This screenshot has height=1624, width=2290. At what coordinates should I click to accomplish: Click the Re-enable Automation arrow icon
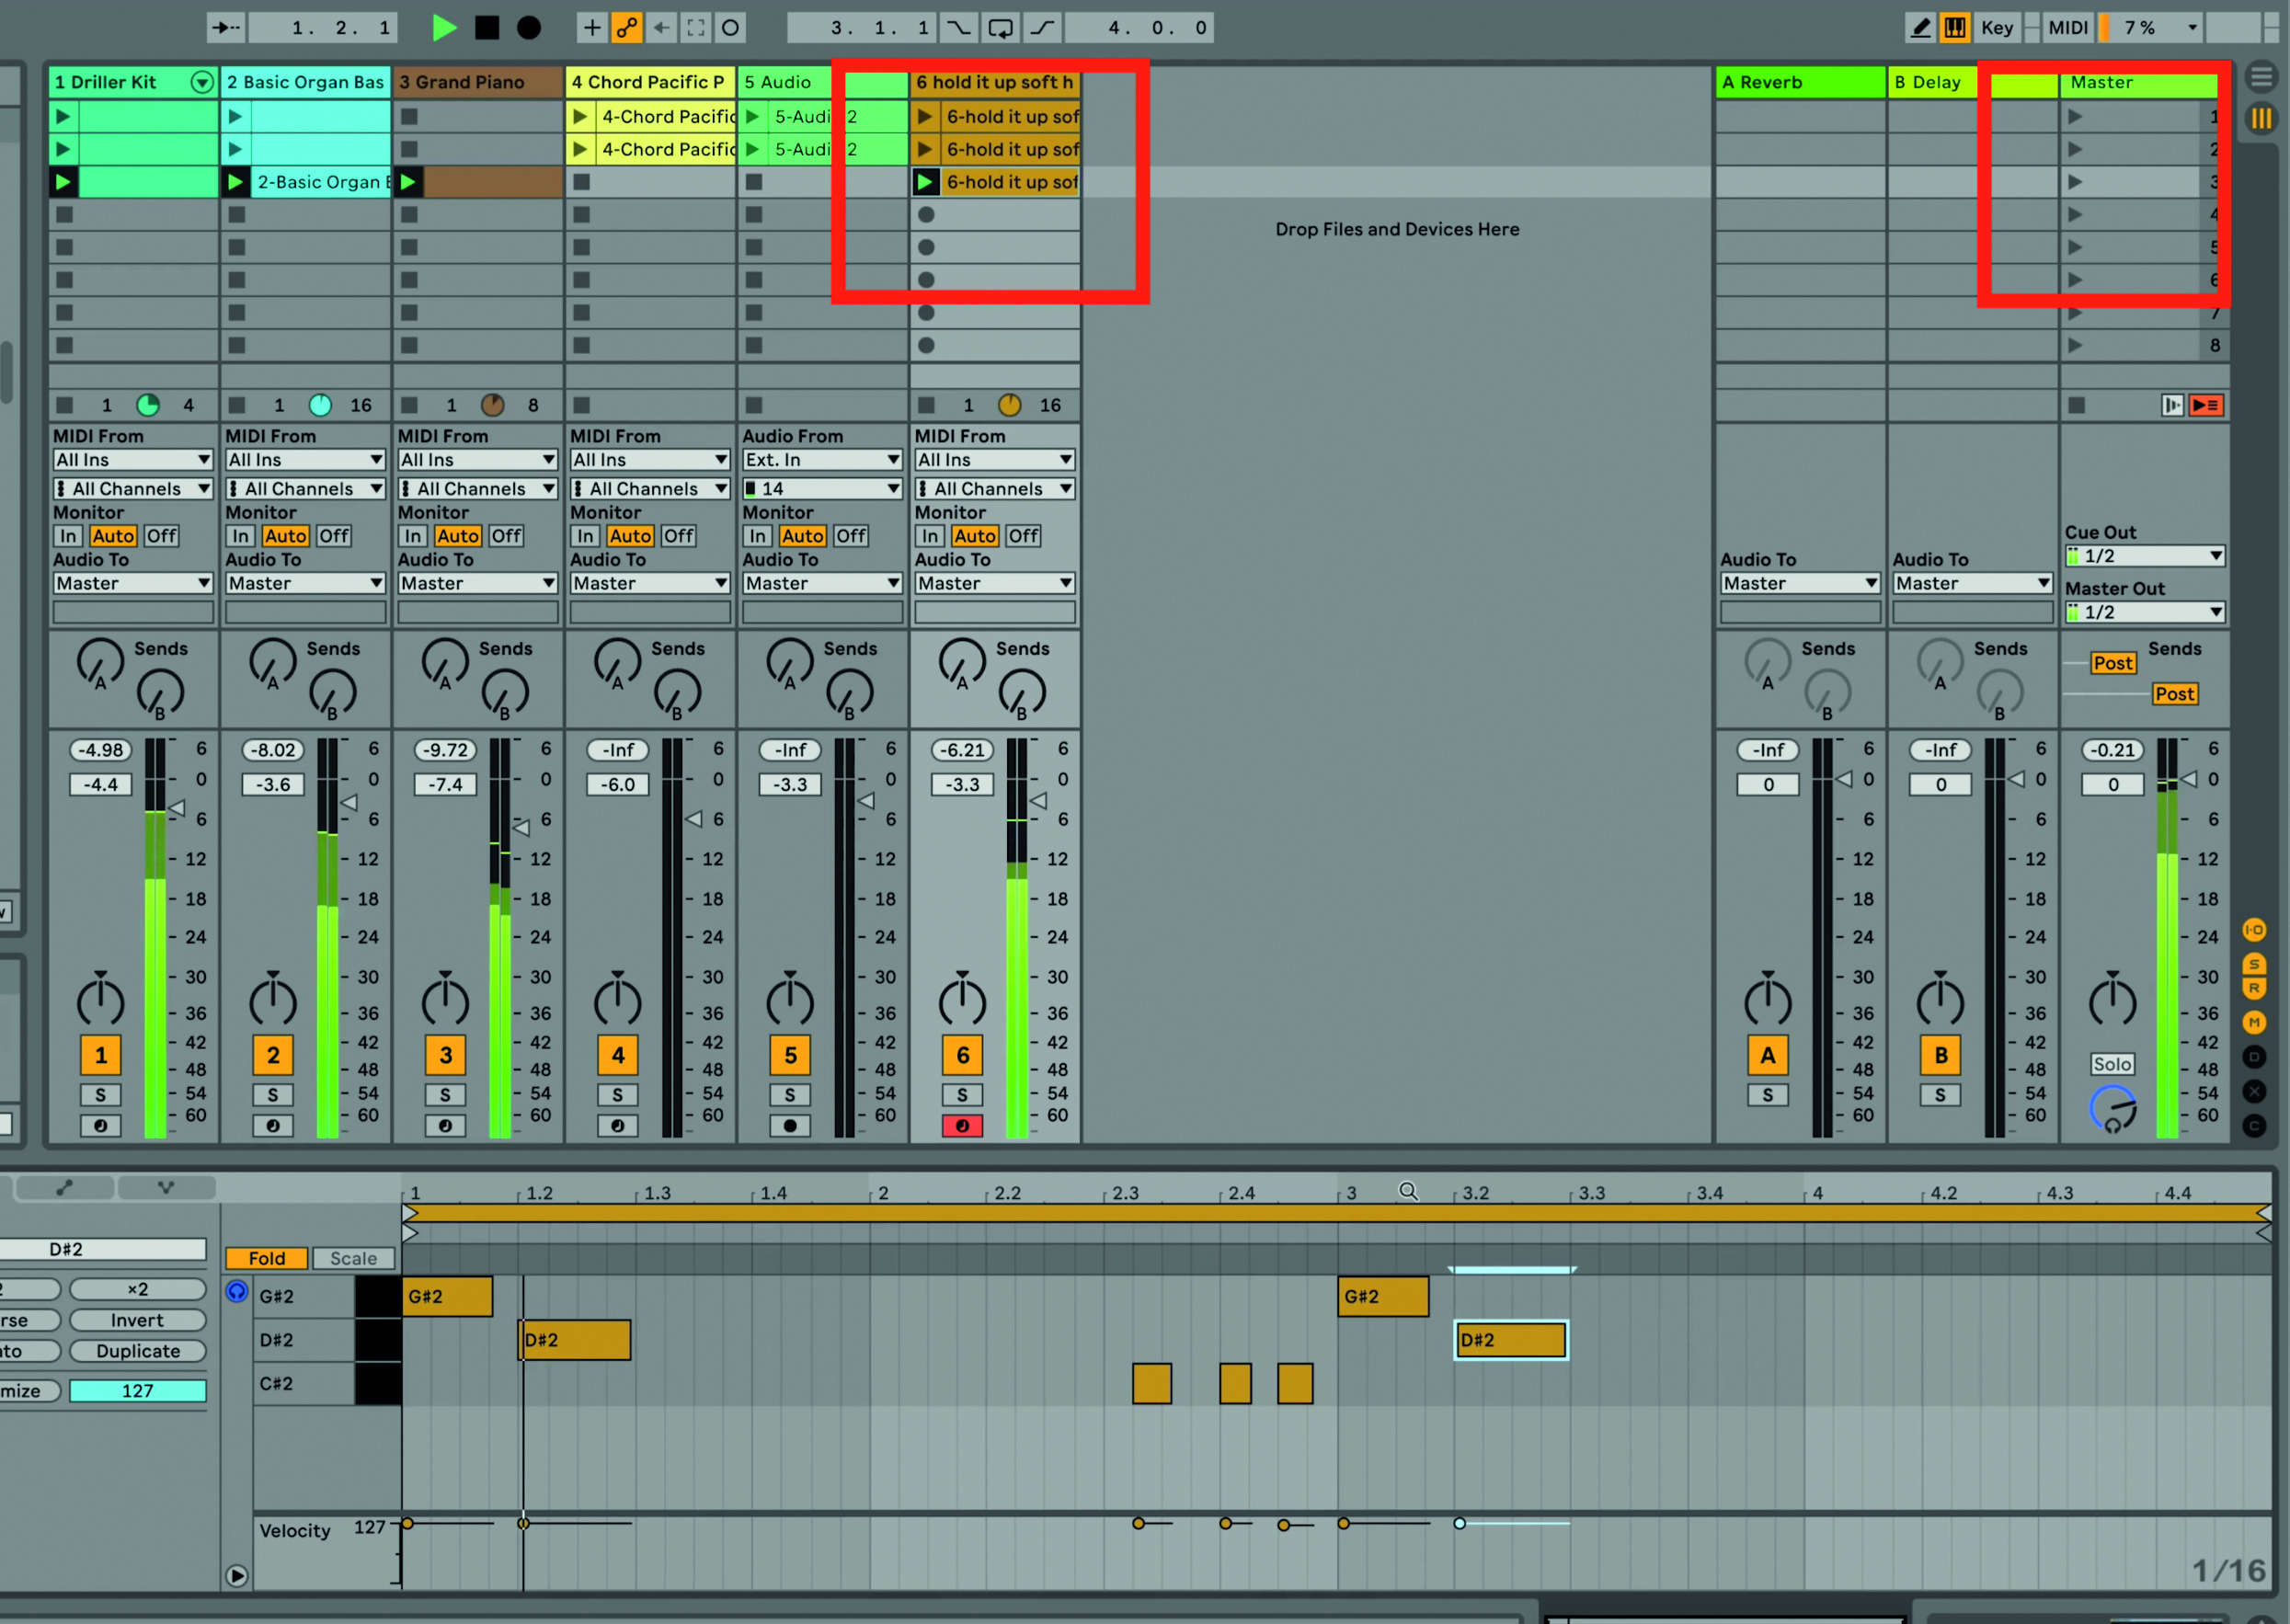661,28
